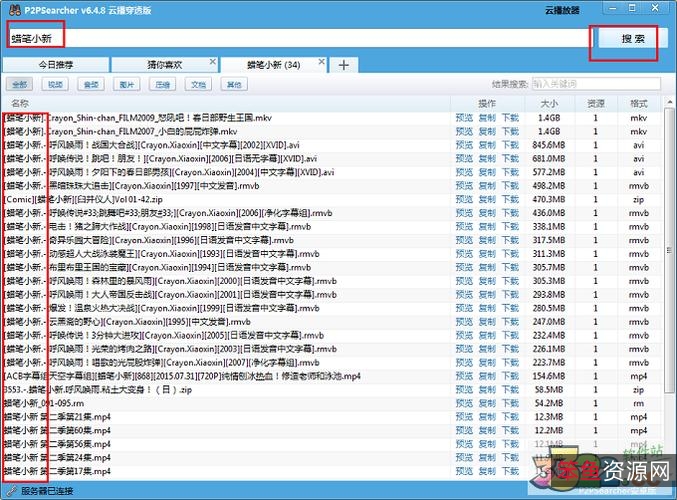Preview the 280.5MB 温泉 1999 rmvb

tap(464, 308)
